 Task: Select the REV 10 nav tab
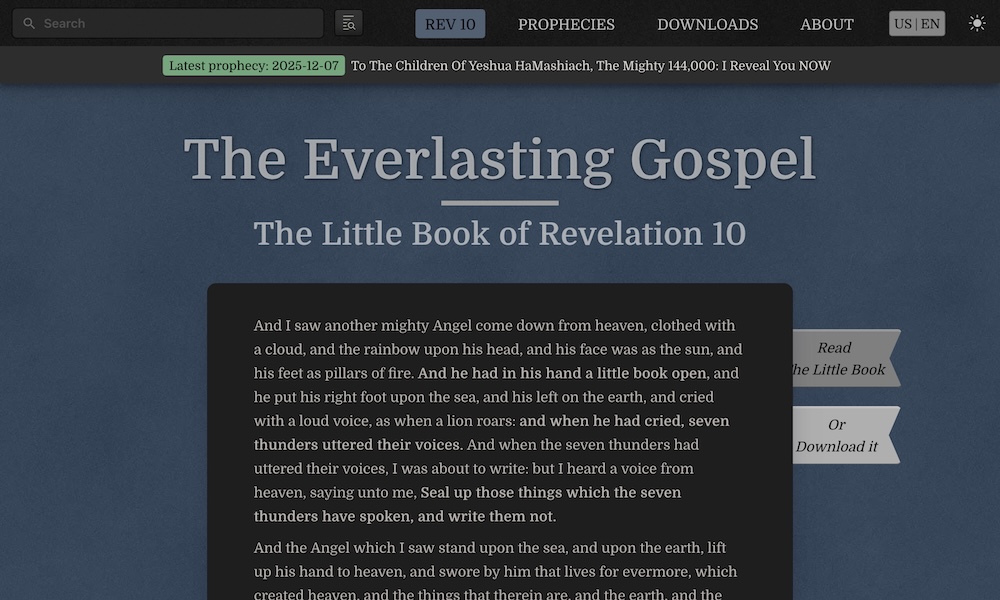point(450,24)
